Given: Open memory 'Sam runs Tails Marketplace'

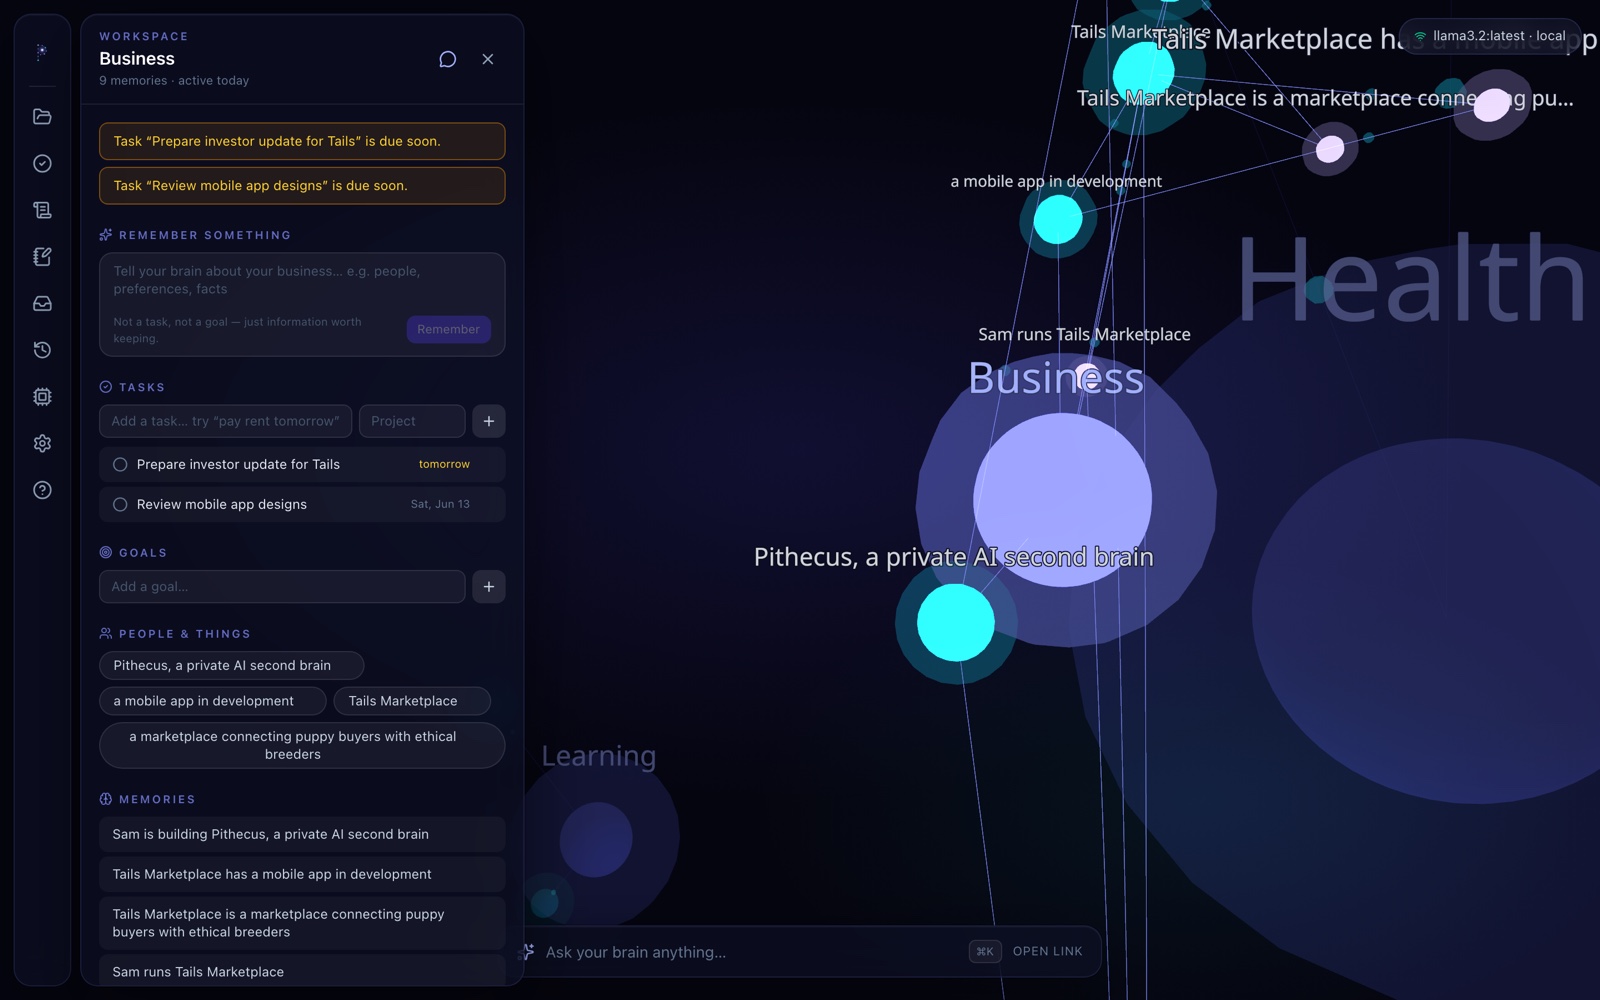Looking at the screenshot, I should [302, 971].
